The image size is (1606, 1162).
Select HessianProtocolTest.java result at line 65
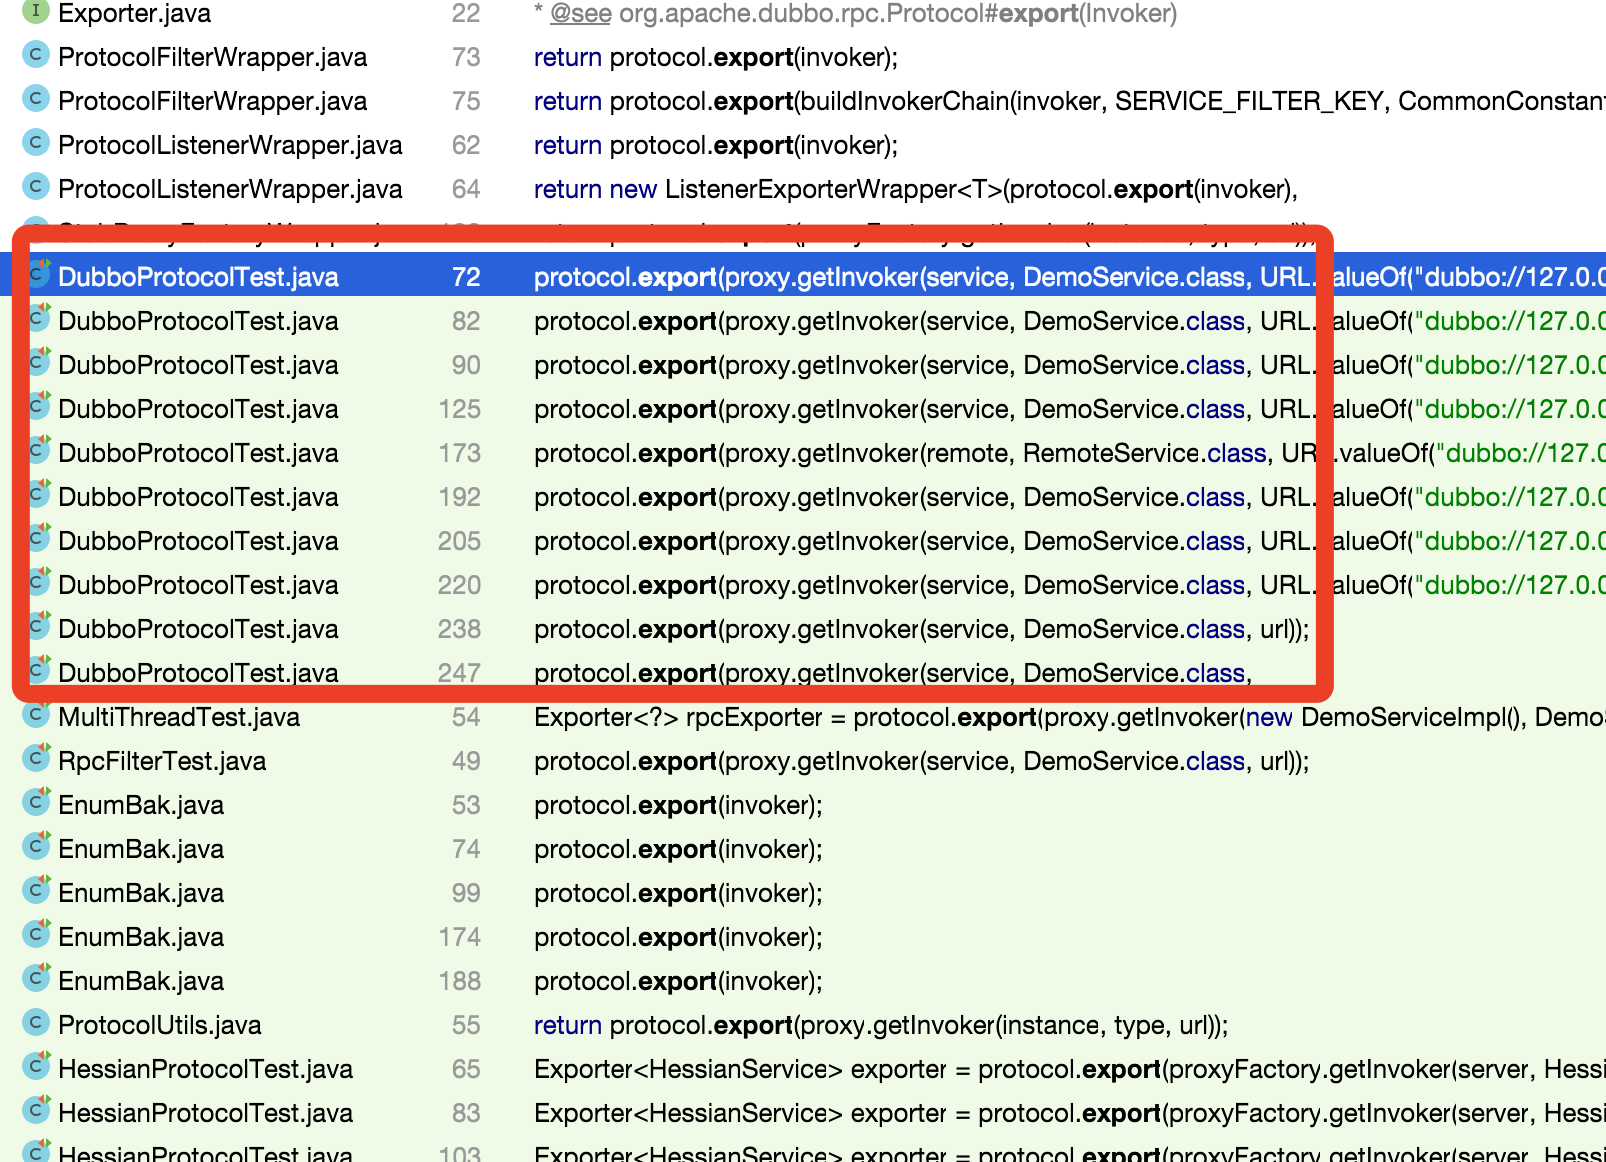[803, 1069]
